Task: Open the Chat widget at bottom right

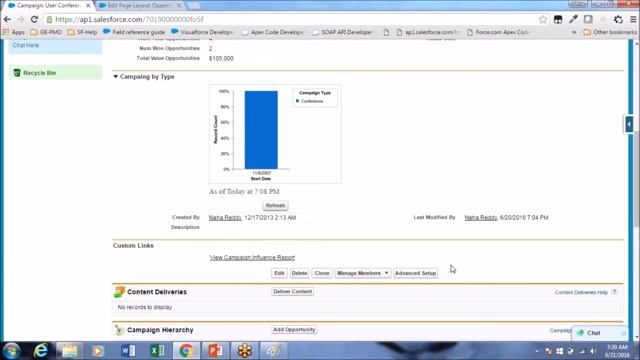Action: 599,333
